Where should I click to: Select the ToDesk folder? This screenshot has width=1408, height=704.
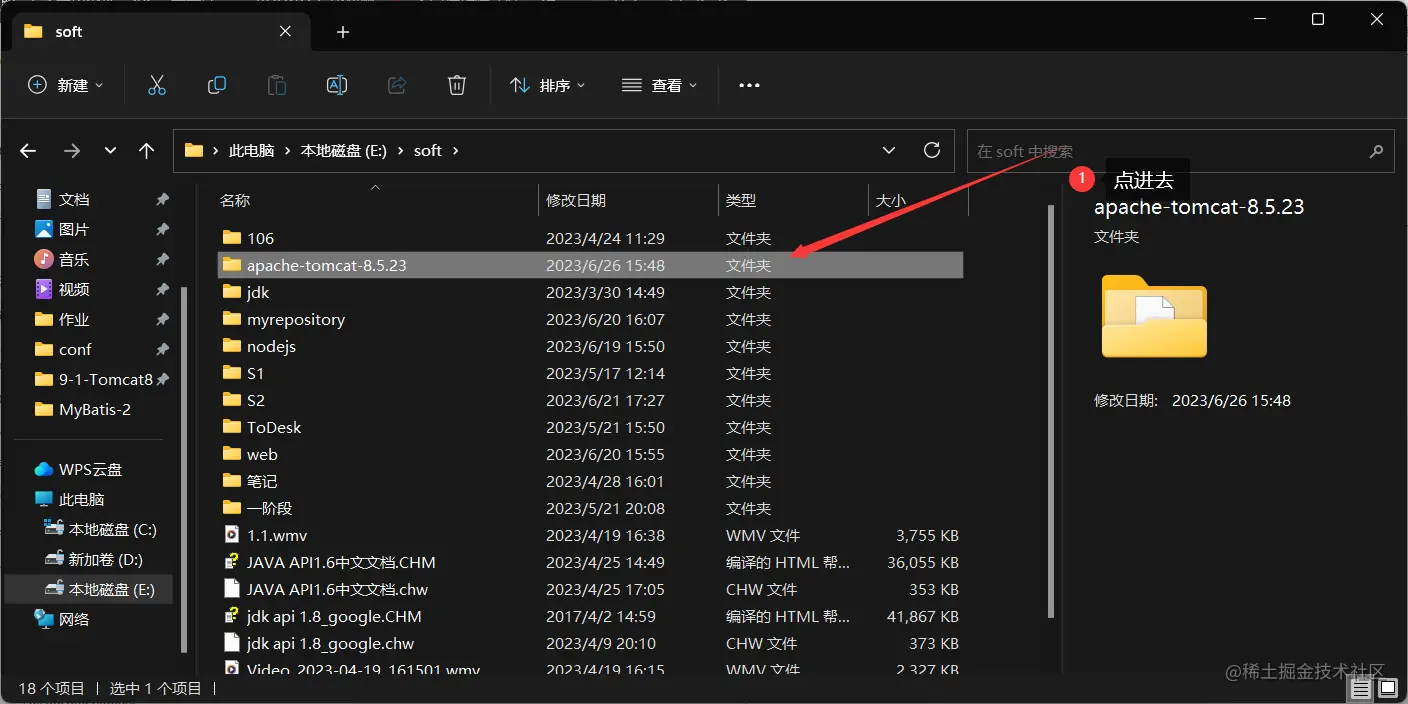click(274, 427)
